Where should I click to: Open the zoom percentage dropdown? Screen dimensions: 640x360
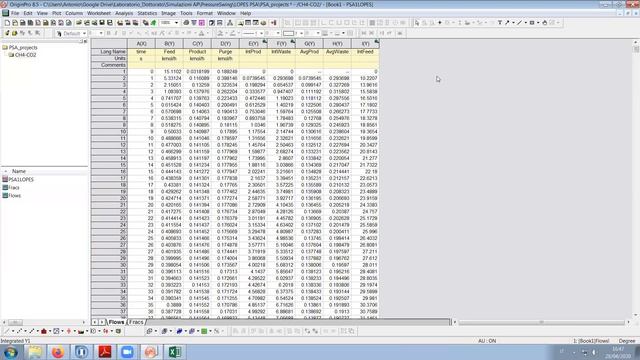pos(176,23)
